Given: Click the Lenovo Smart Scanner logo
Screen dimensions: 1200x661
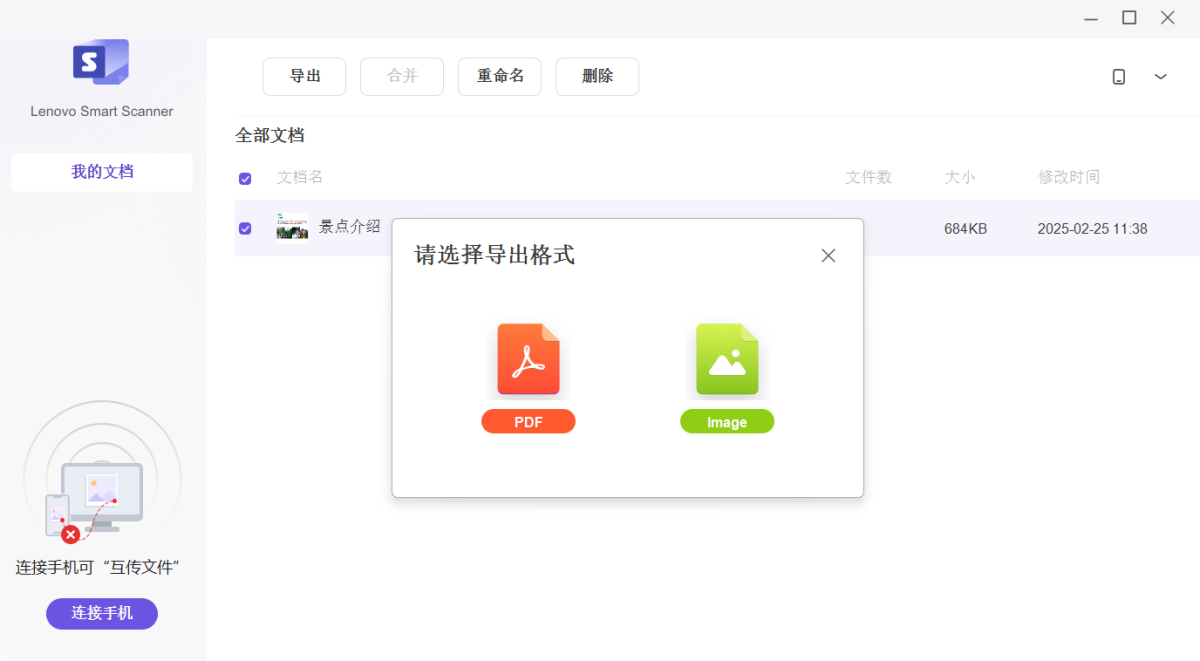Looking at the screenshot, I should point(101,62).
